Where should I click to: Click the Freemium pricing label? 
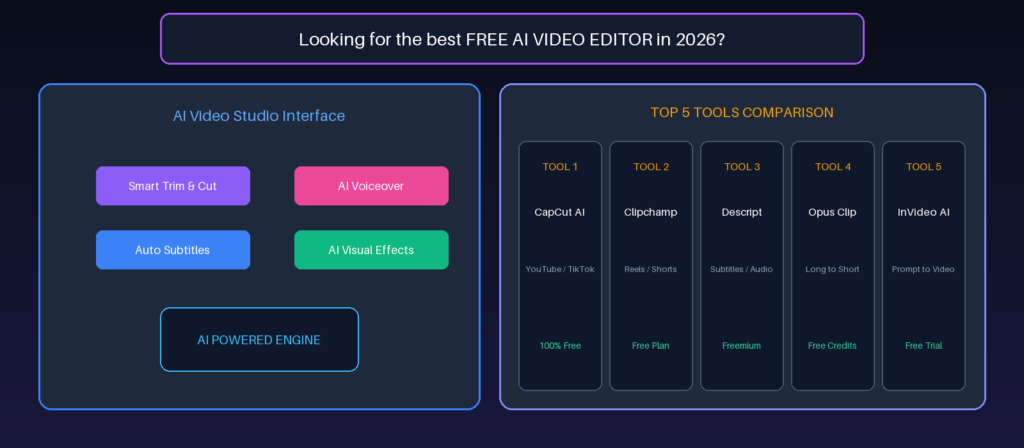(x=741, y=345)
